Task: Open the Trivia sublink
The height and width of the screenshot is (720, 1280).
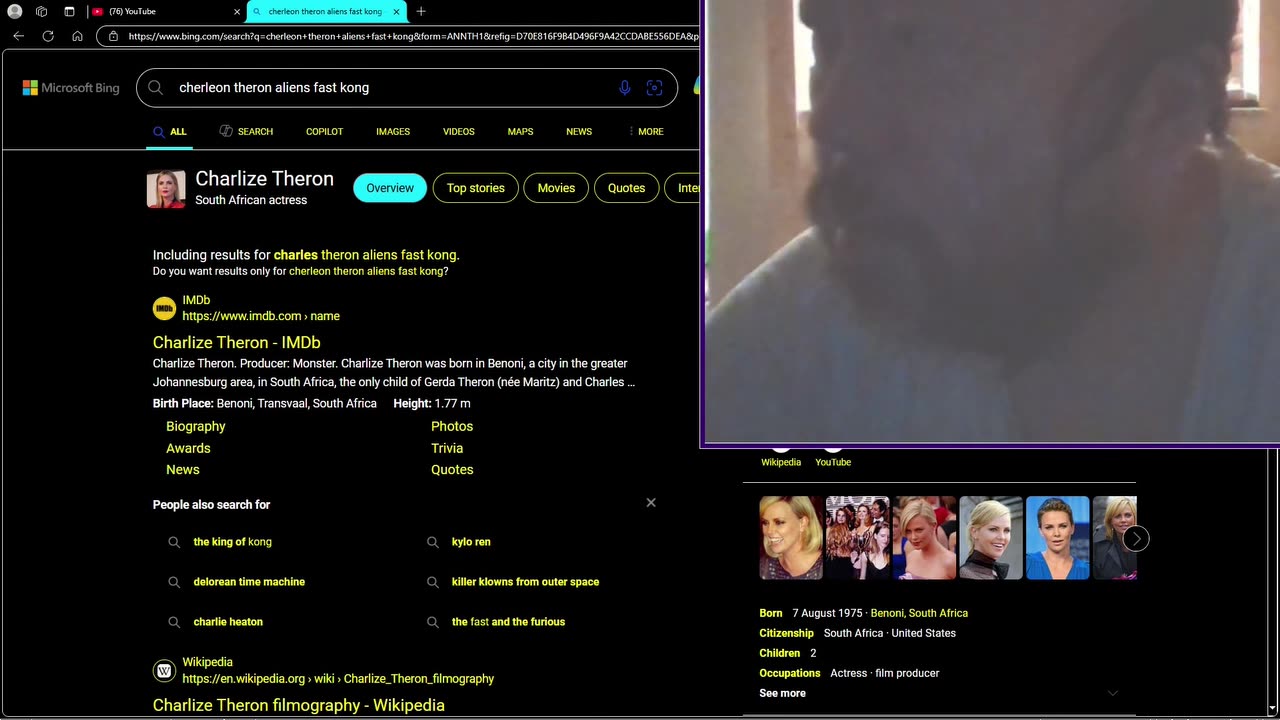Action: 447,448
